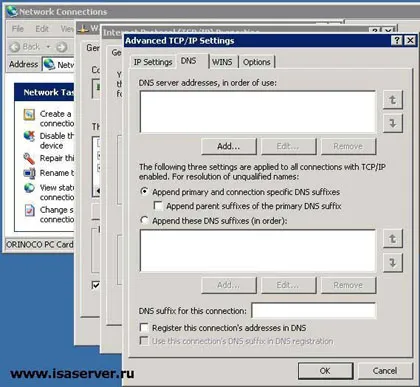The width and height of the screenshot is (420, 387).
Task: Select the DNS tab
Action: tap(189, 61)
